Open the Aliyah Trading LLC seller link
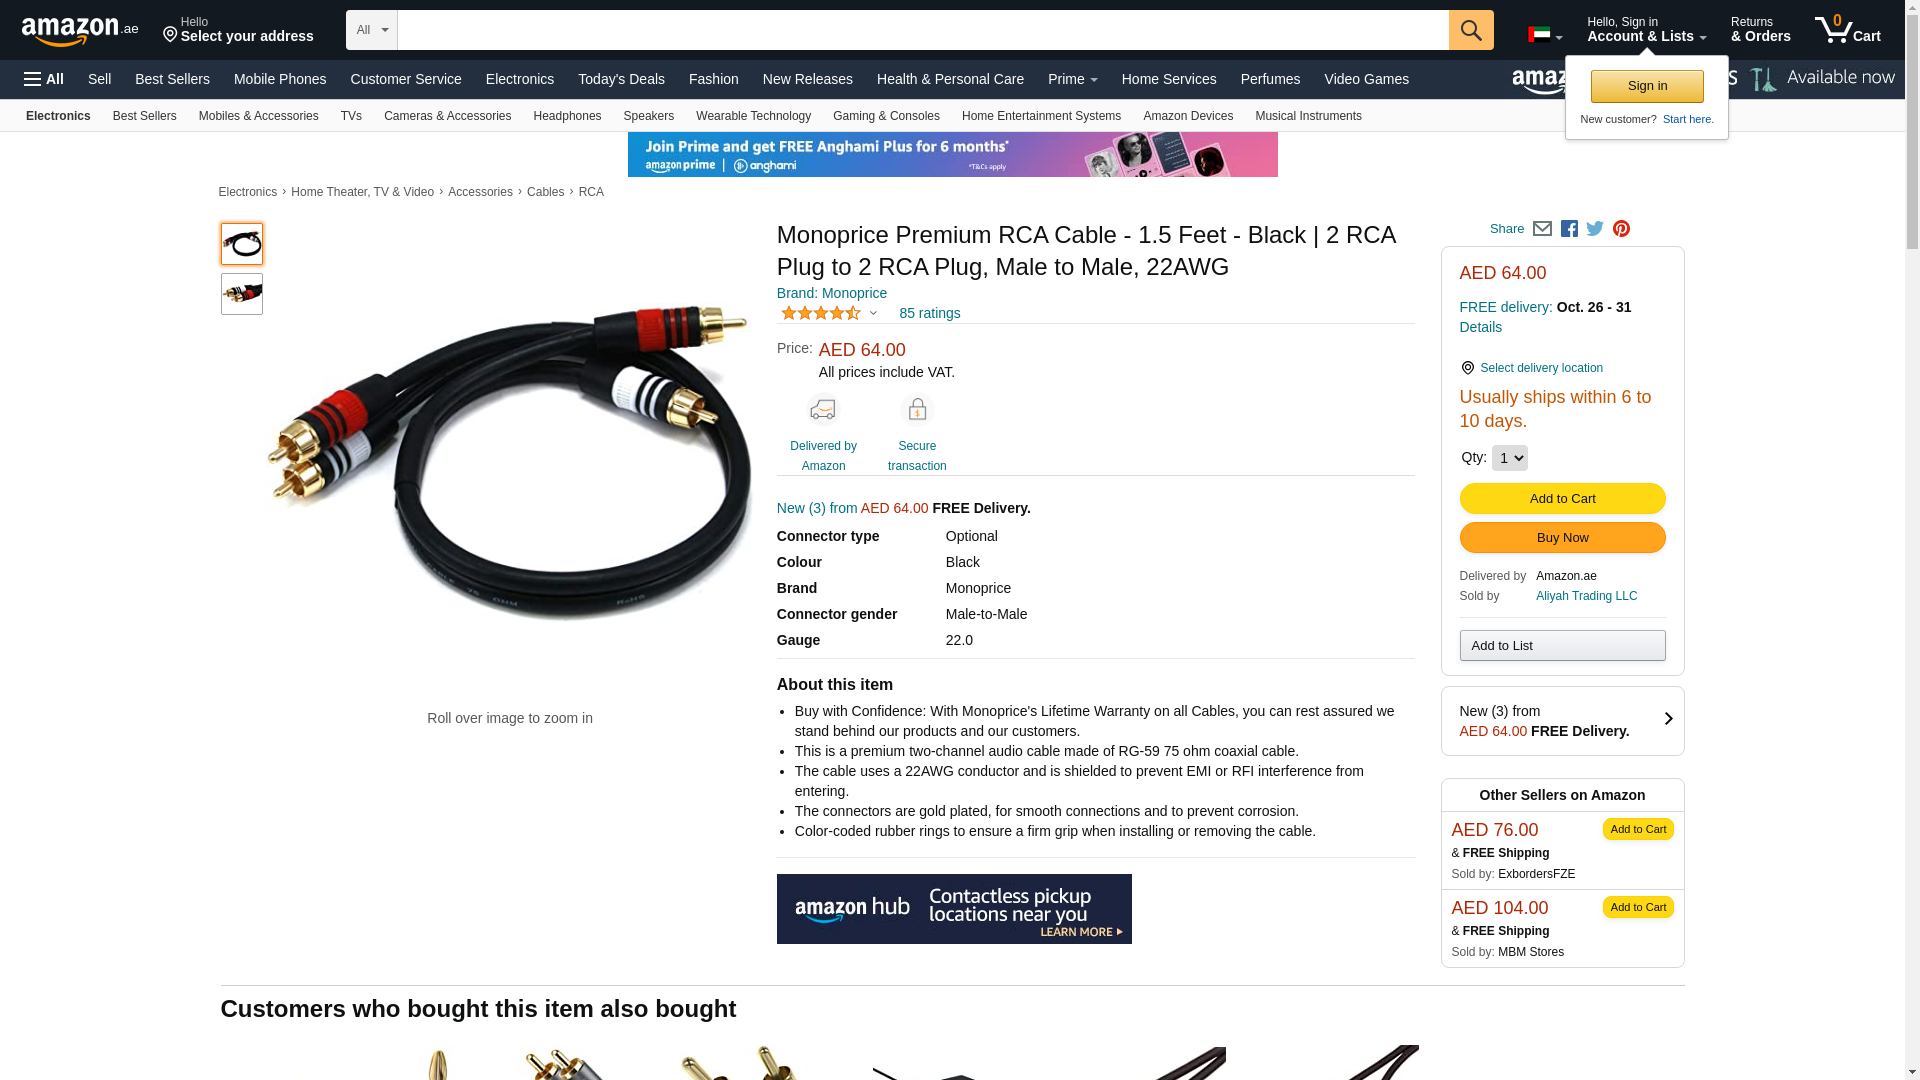 pos(1586,596)
